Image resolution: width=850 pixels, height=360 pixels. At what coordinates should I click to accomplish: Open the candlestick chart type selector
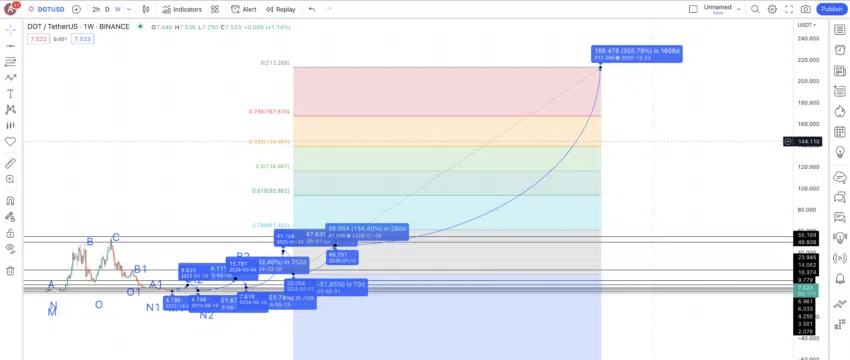click(146, 9)
